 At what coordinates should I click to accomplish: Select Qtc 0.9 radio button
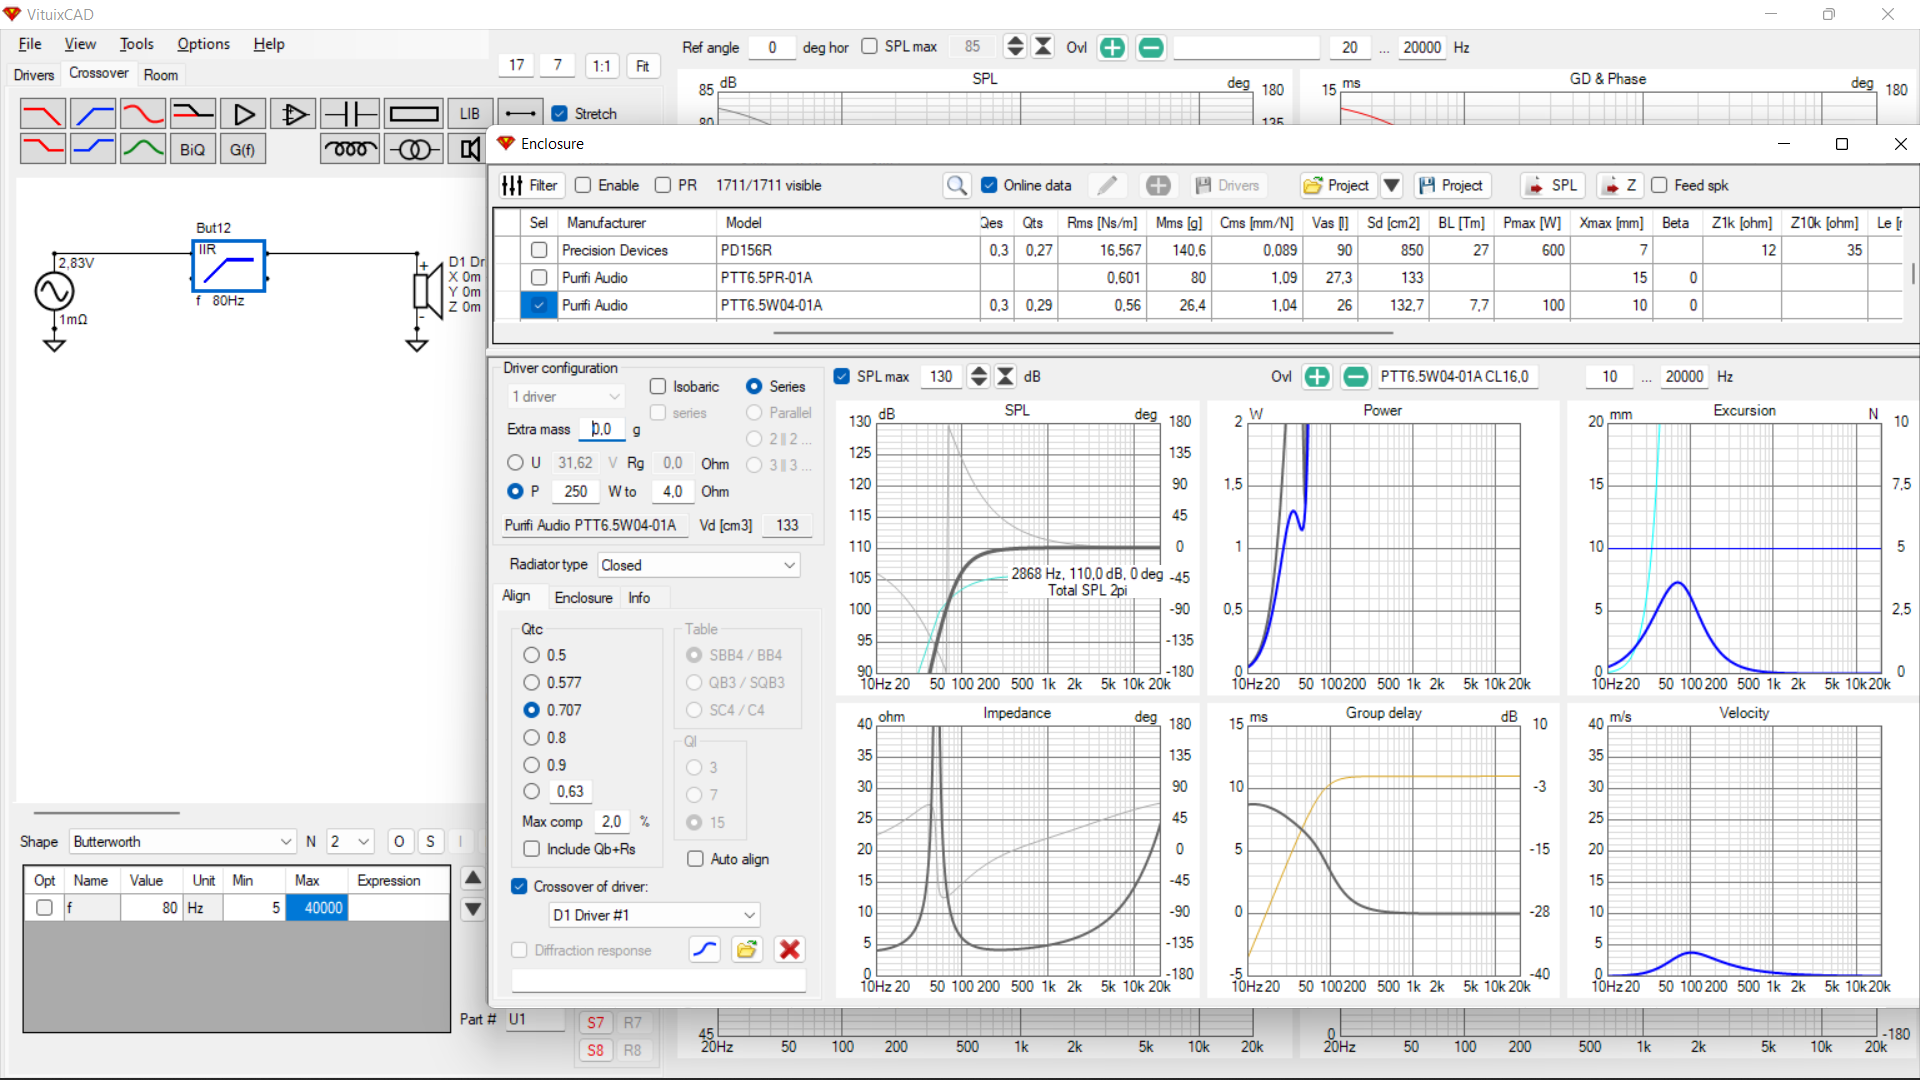pyautogui.click(x=532, y=765)
